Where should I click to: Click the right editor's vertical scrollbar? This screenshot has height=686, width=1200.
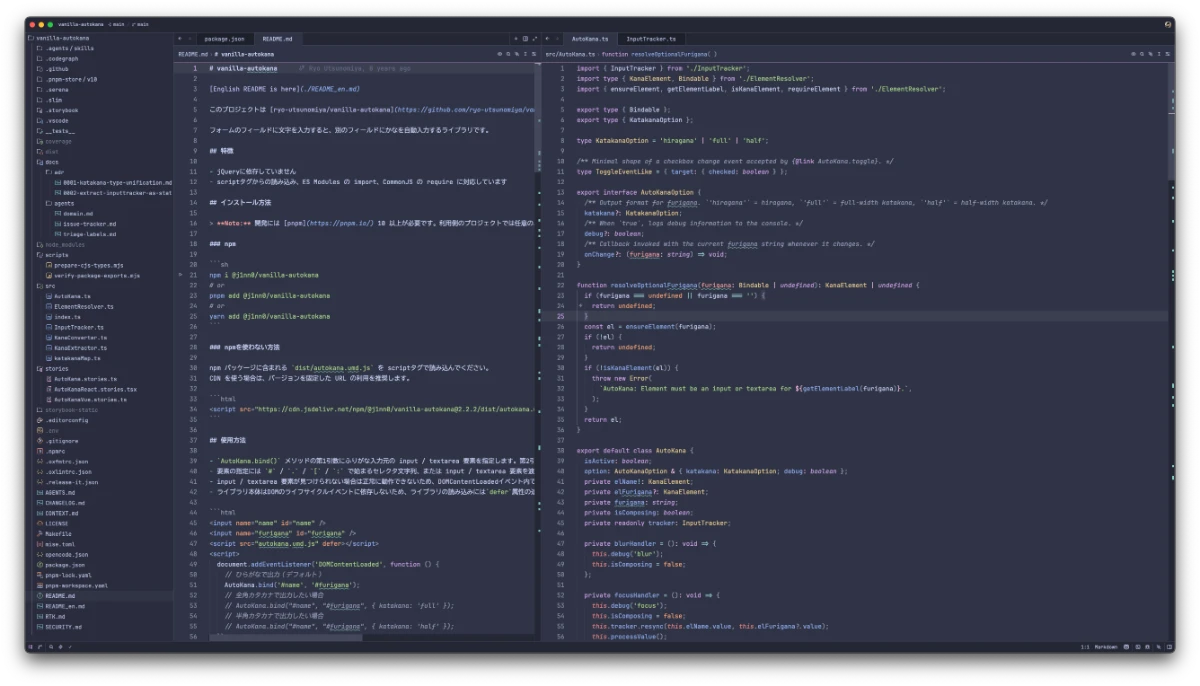point(1170,350)
